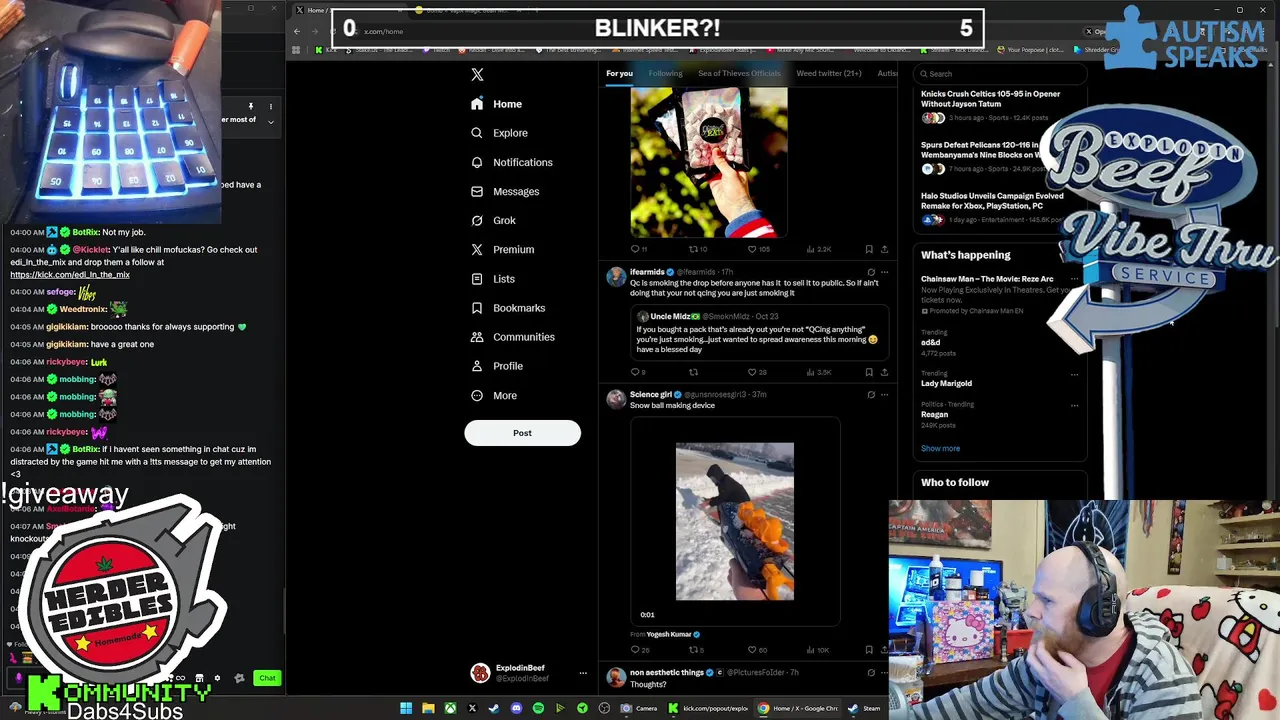
Task: Click the green Chat send button
Action: click(x=267, y=678)
